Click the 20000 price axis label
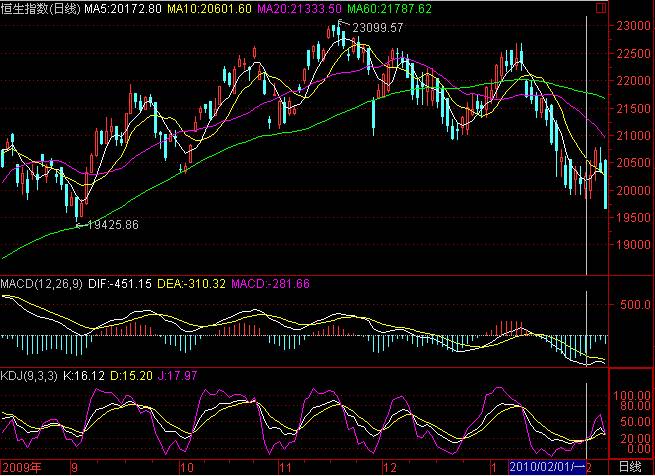The height and width of the screenshot is (476, 655). point(633,190)
